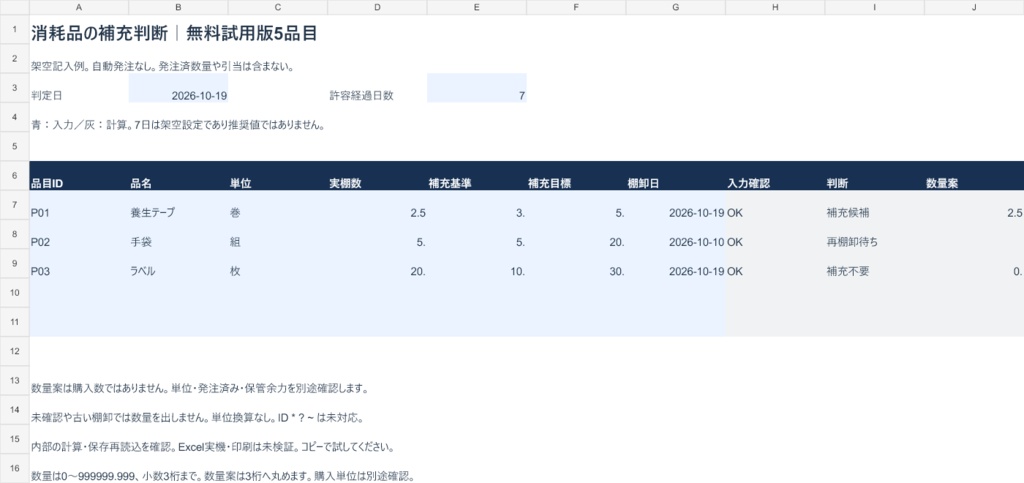Click the 品目ID header cell
This screenshot has width=1024, height=483.
coord(79,176)
